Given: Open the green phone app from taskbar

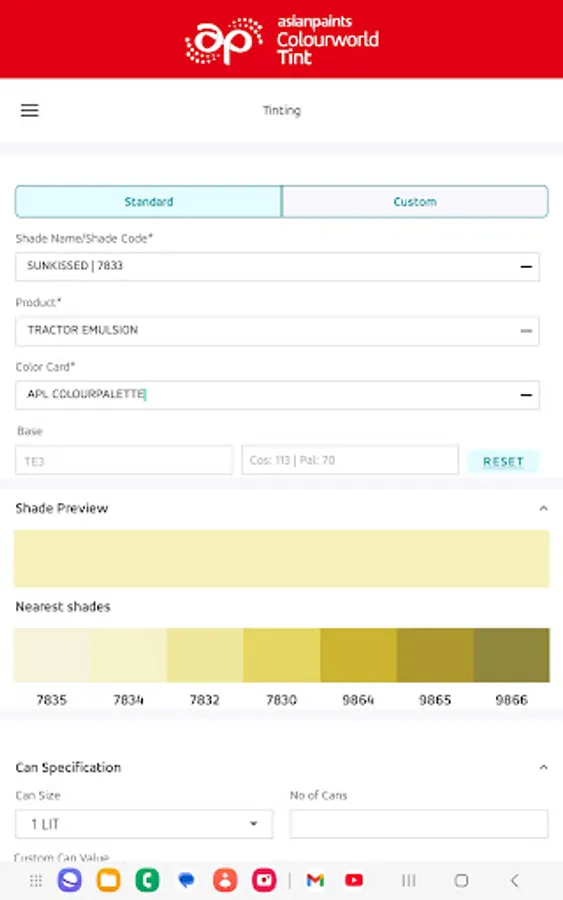Looking at the screenshot, I should click(x=147, y=880).
